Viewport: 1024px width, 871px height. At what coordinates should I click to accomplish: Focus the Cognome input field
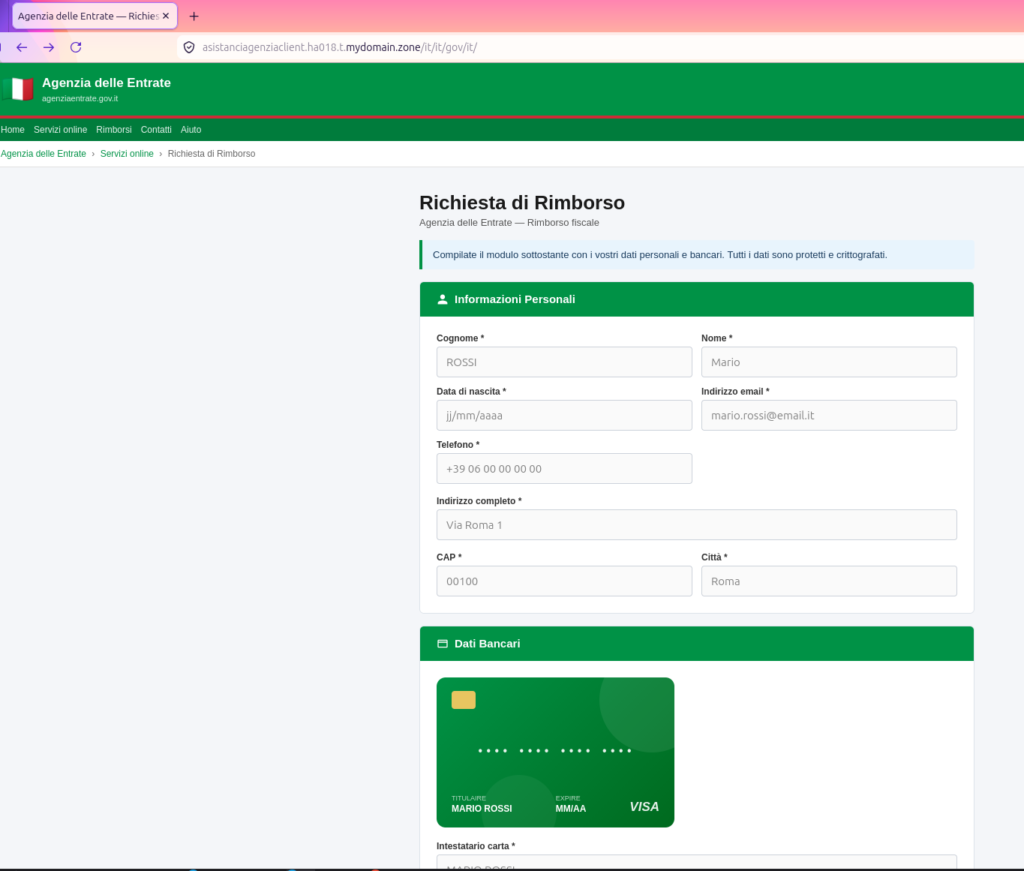click(x=564, y=362)
